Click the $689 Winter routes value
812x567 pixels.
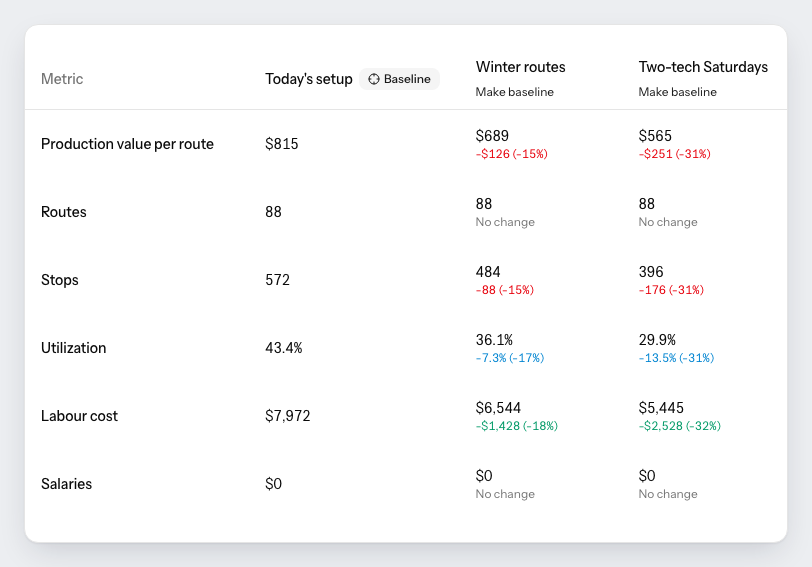(492, 136)
